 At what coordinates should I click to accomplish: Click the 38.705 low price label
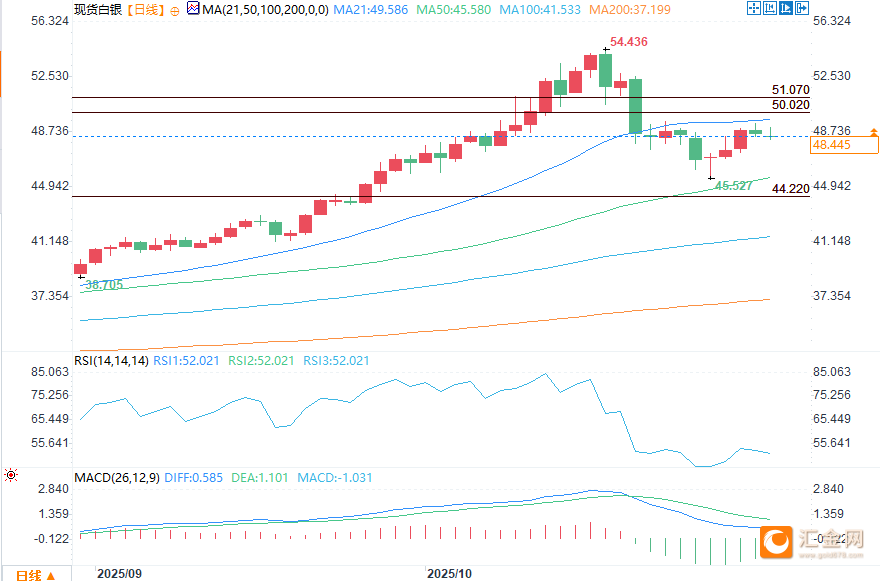pyautogui.click(x=104, y=285)
